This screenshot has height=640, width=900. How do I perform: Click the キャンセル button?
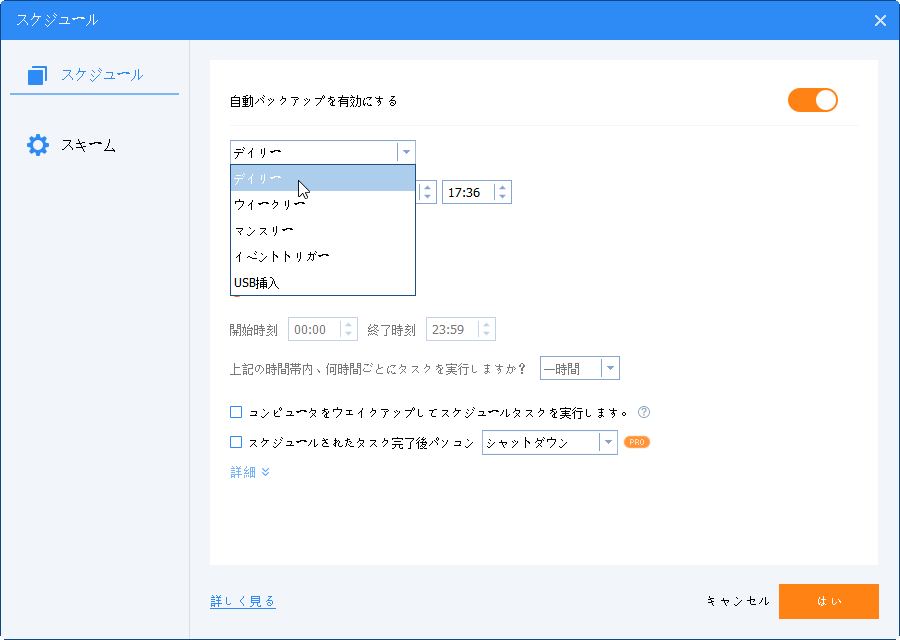point(738,601)
